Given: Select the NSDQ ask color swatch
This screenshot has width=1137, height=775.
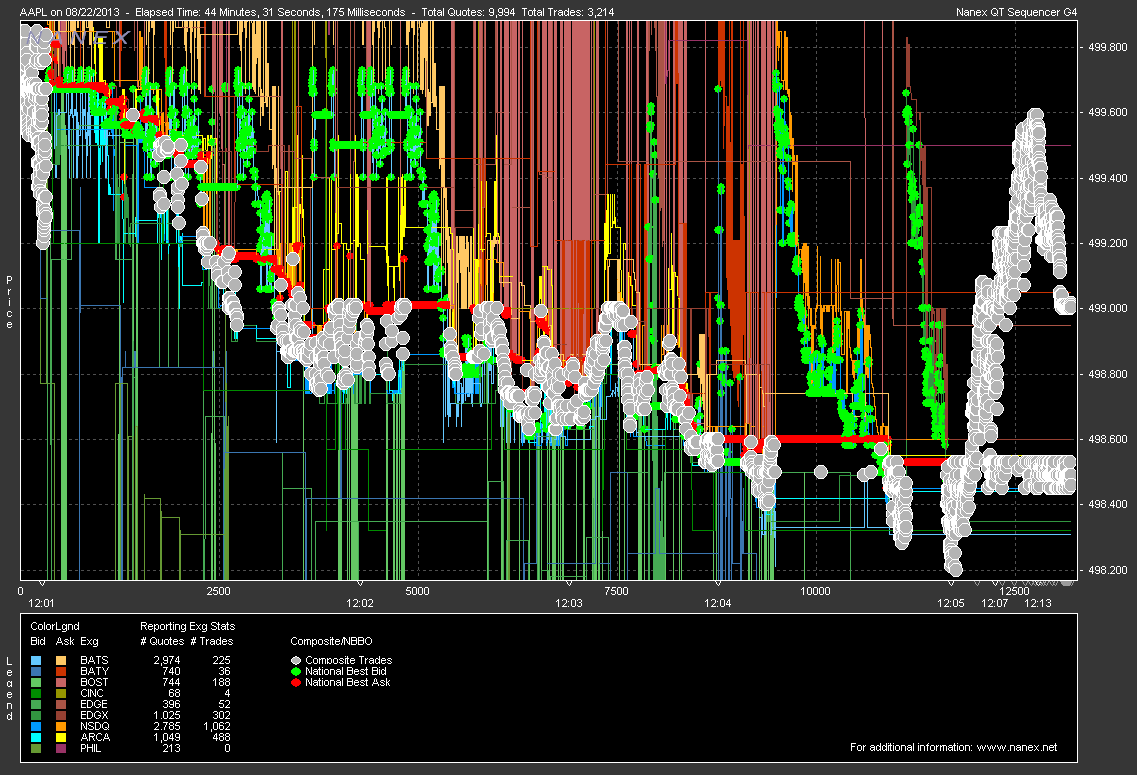Looking at the screenshot, I should (x=61, y=726).
